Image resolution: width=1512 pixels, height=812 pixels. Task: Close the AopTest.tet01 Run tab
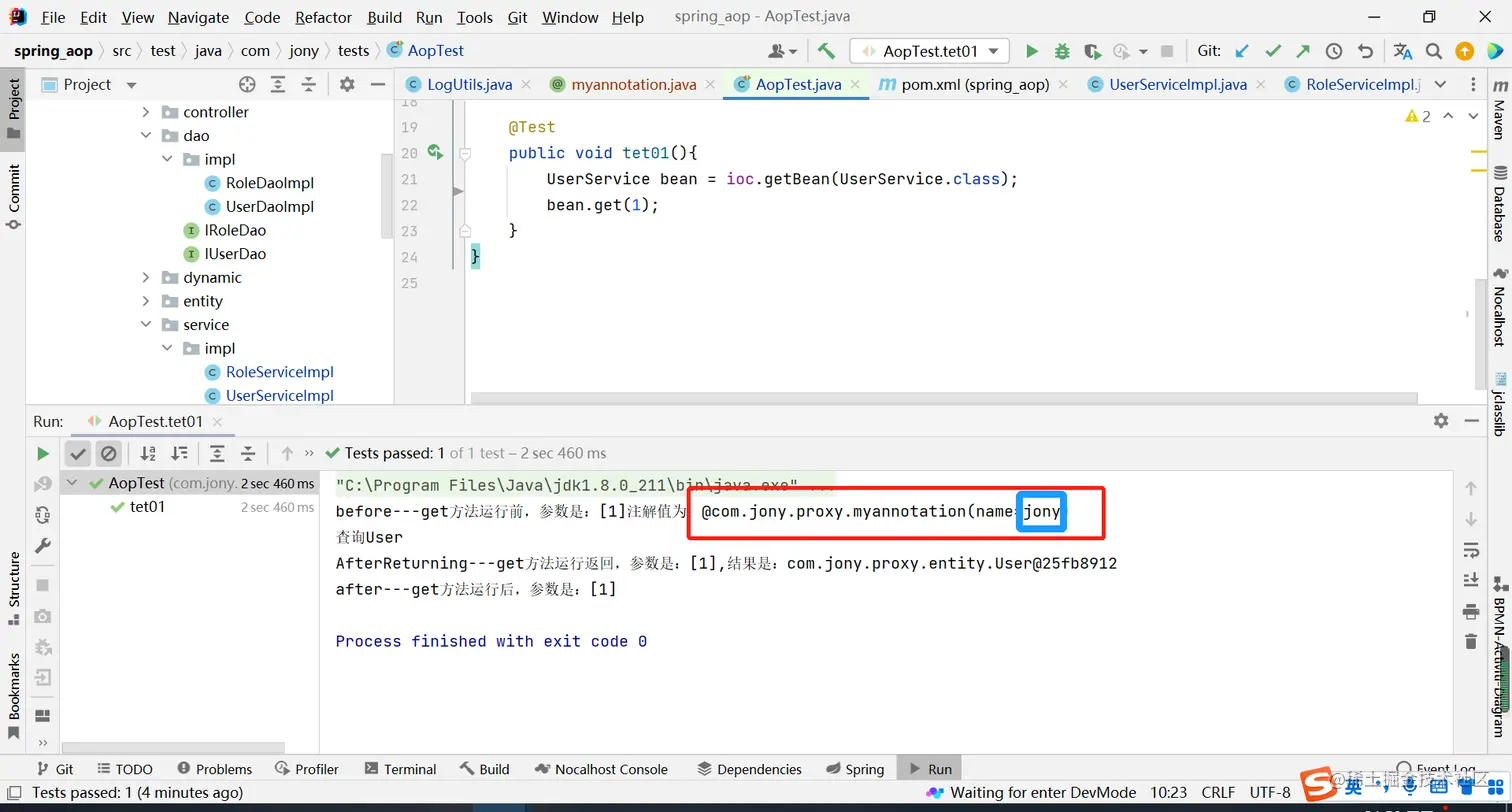(218, 422)
